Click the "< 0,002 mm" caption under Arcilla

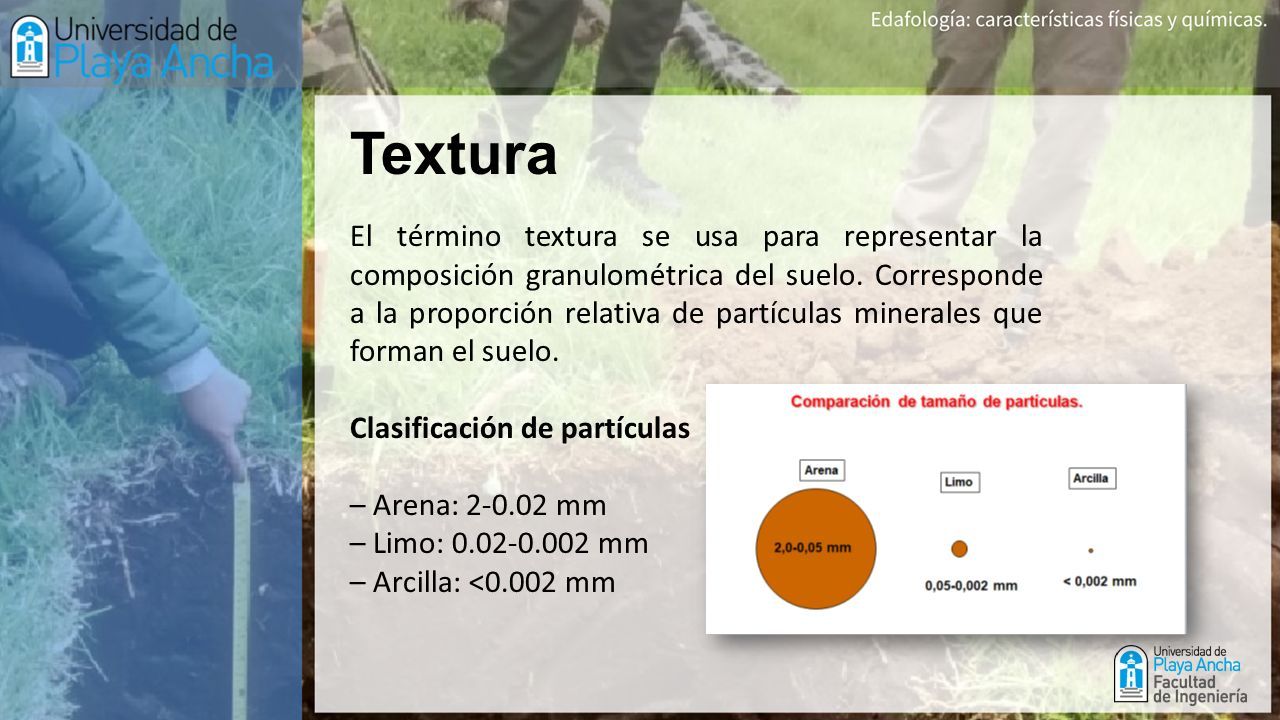pos(1099,581)
